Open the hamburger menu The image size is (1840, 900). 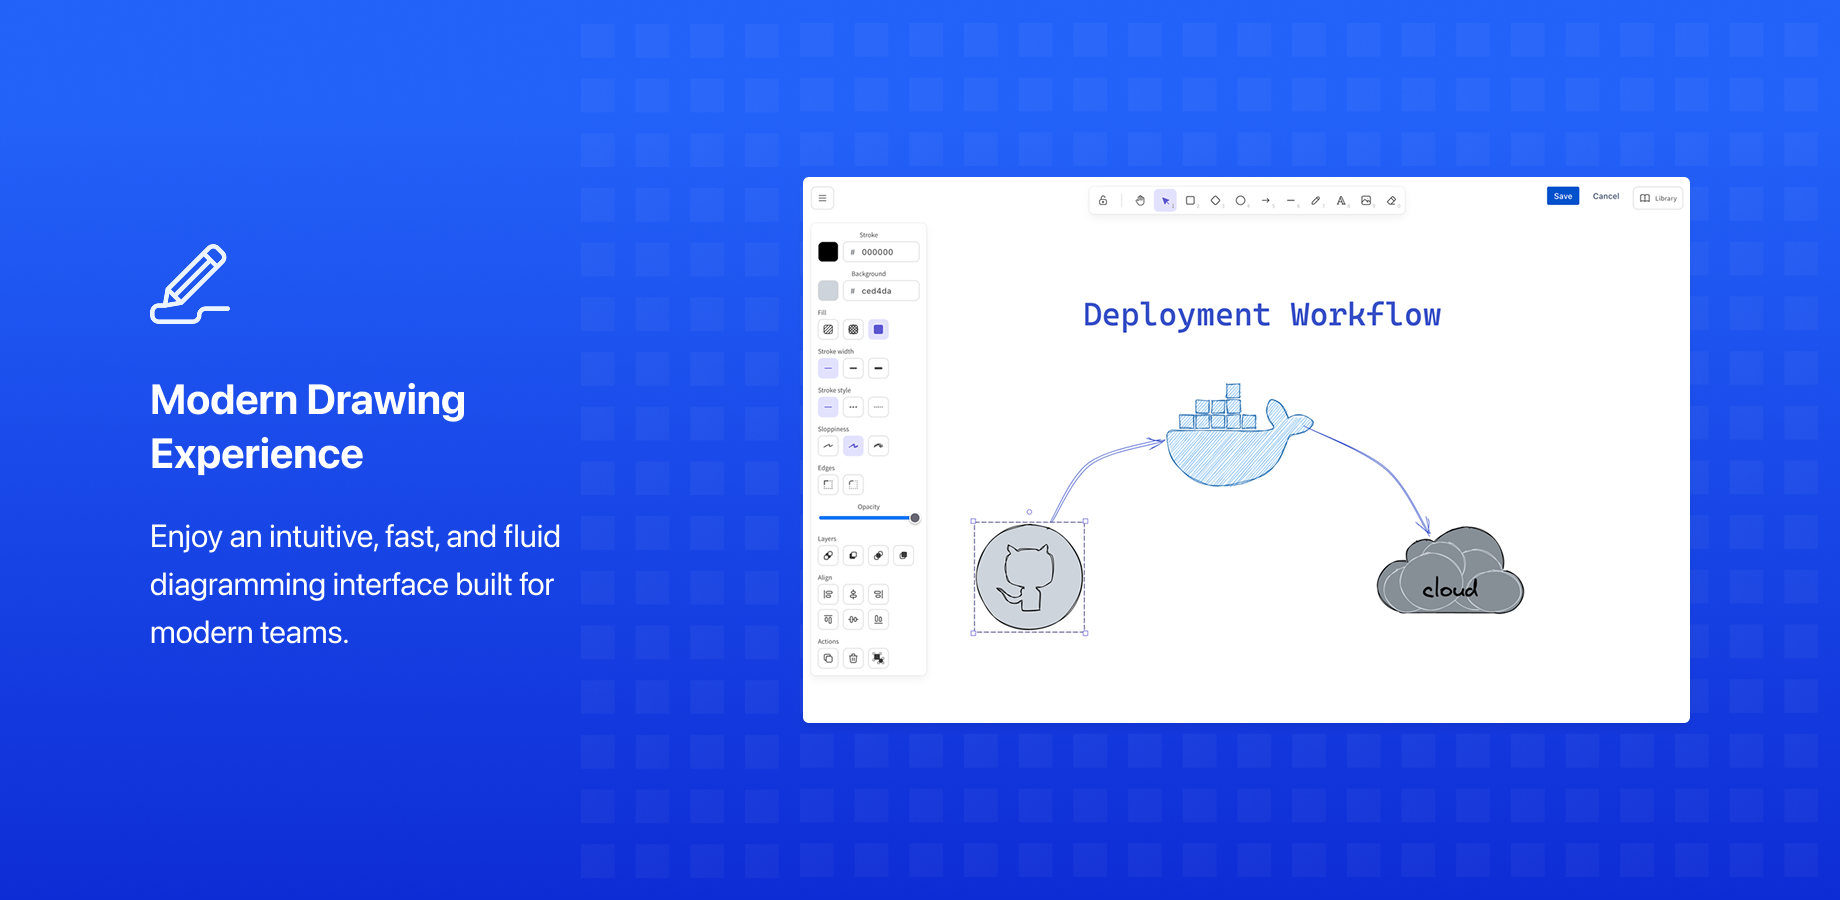822,198
